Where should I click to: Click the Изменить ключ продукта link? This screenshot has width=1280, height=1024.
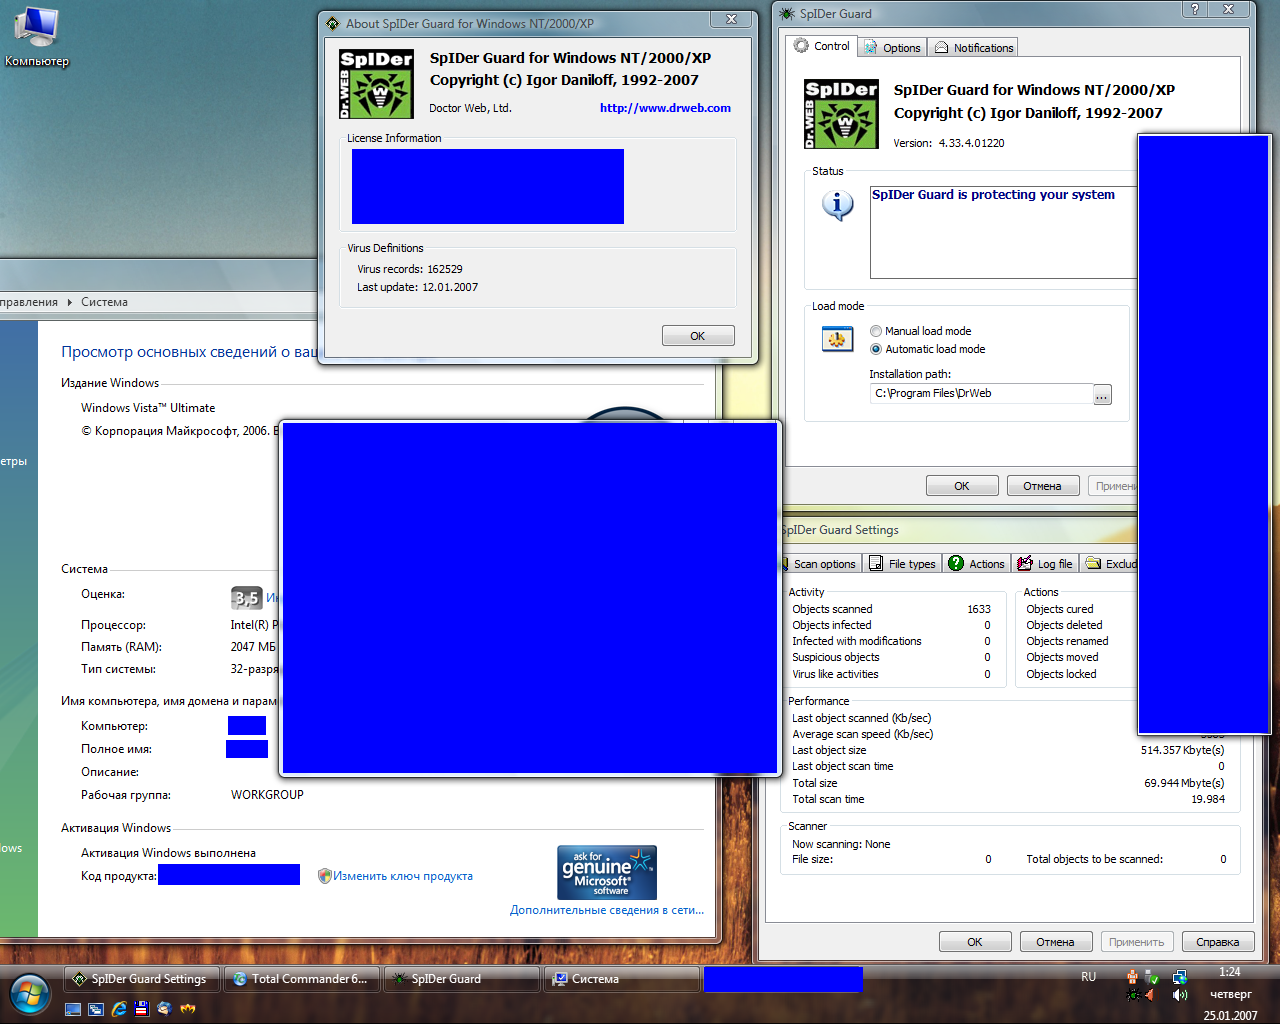(x=403, y=876)
